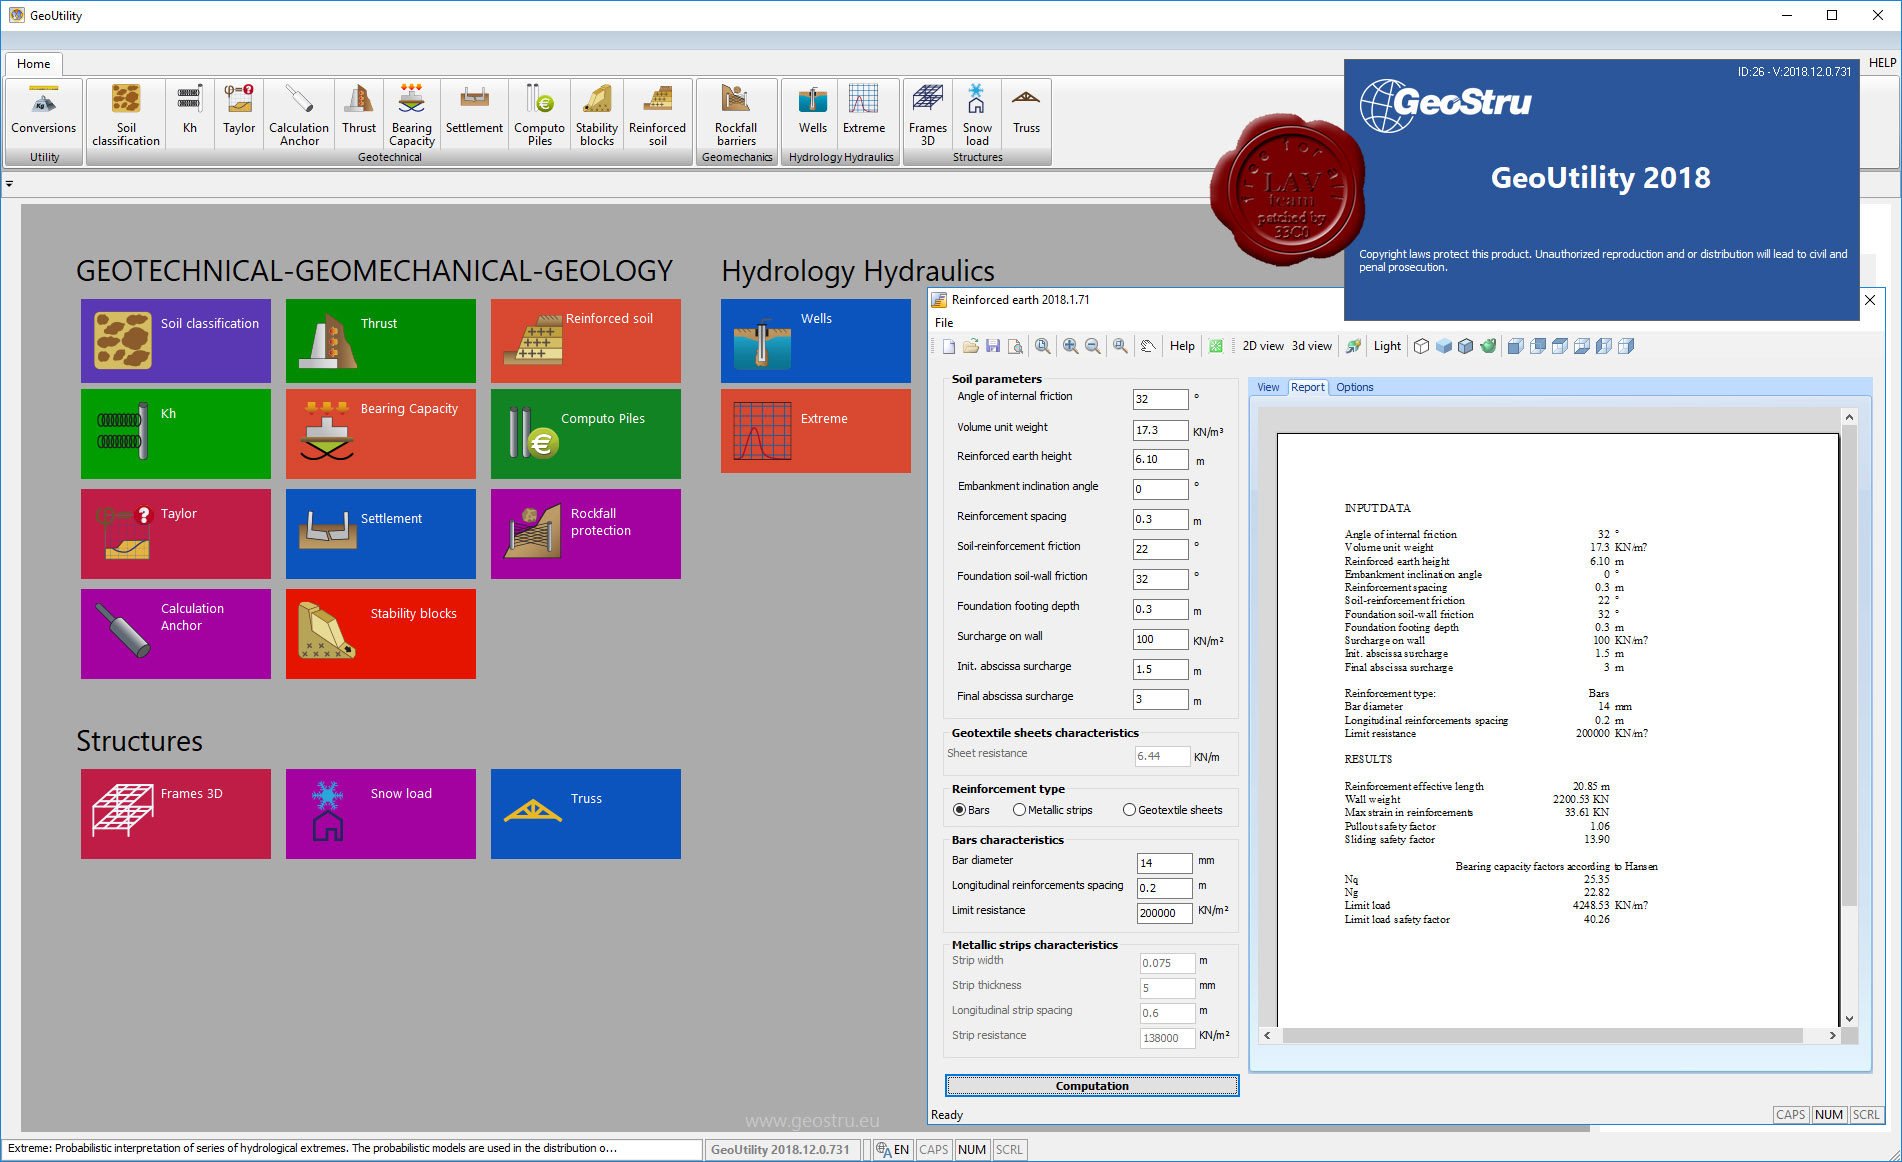1902x1162 pixels.
Task: Switch to 2D view
Action: click(x=1263, y=346)
